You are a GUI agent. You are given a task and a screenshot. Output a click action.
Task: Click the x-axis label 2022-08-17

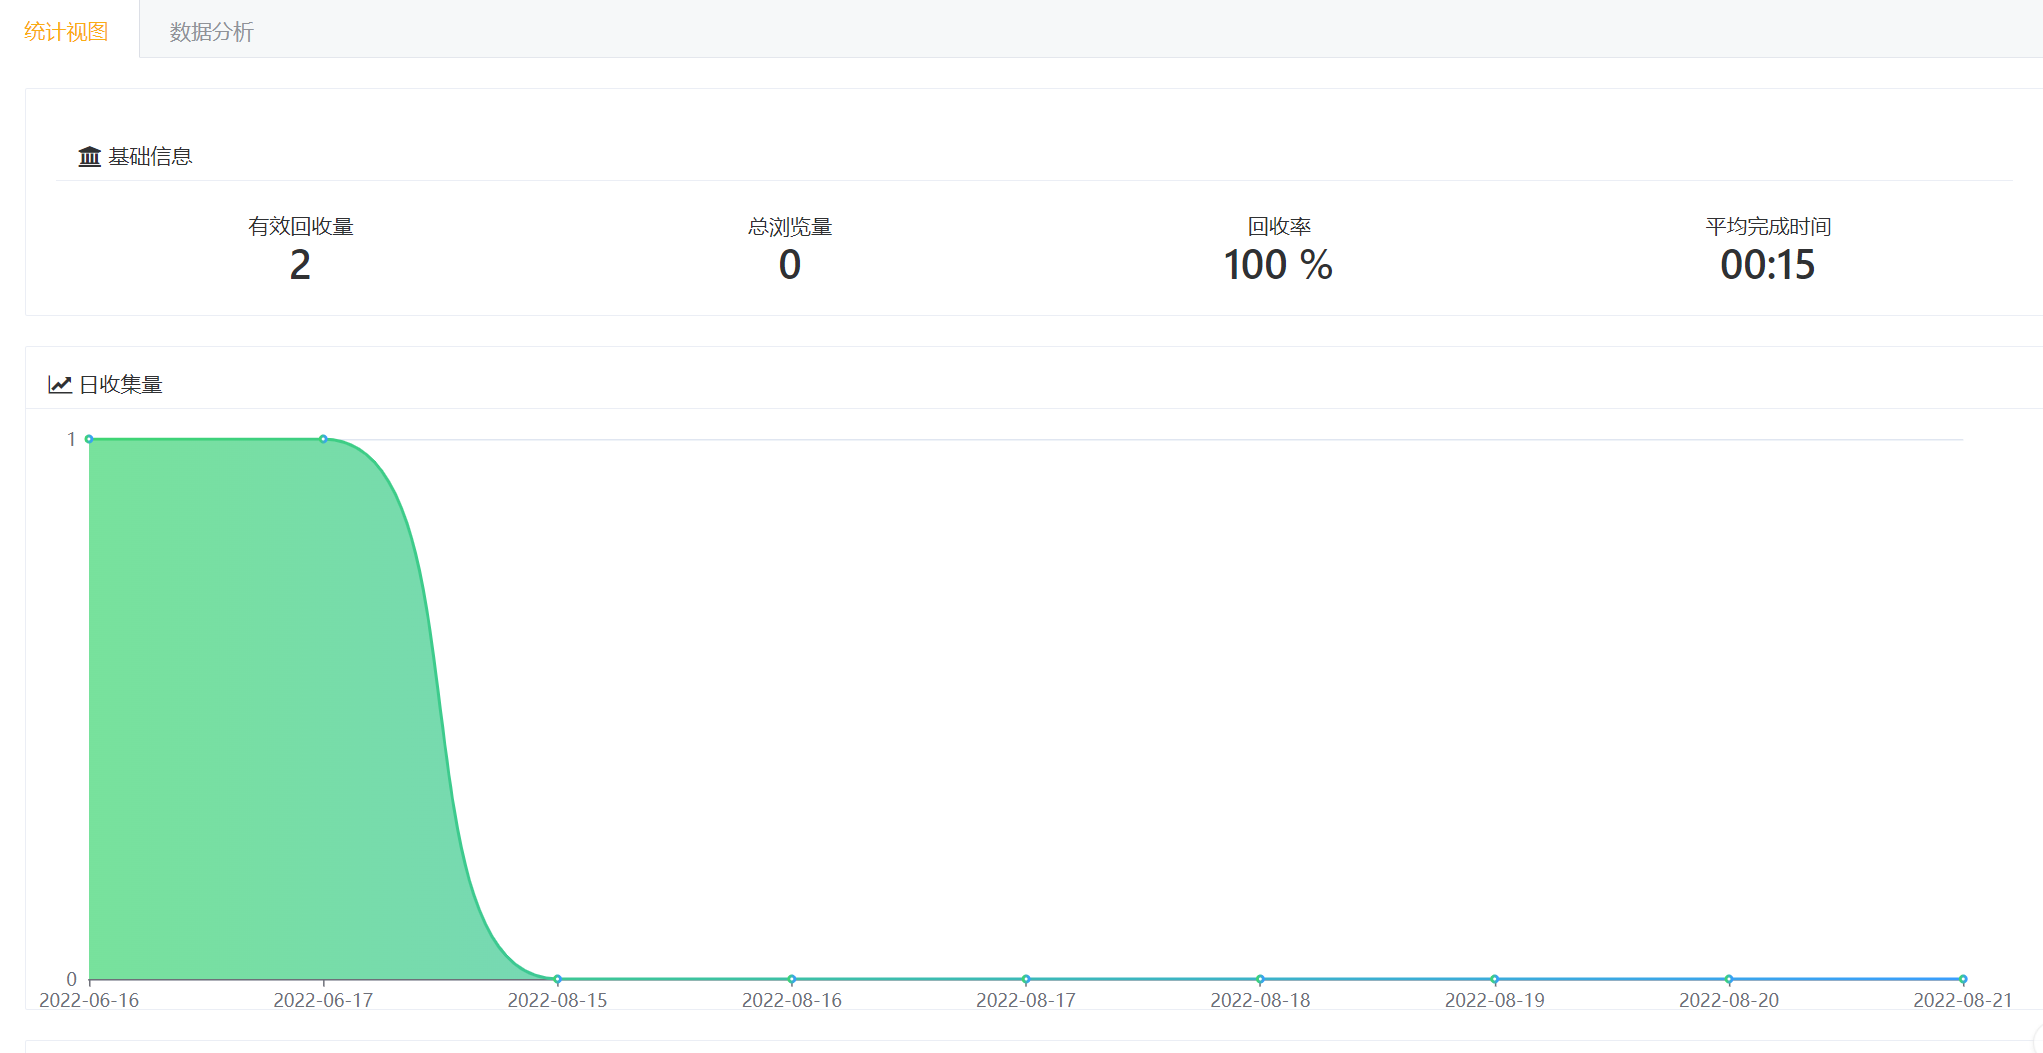1026,1000
